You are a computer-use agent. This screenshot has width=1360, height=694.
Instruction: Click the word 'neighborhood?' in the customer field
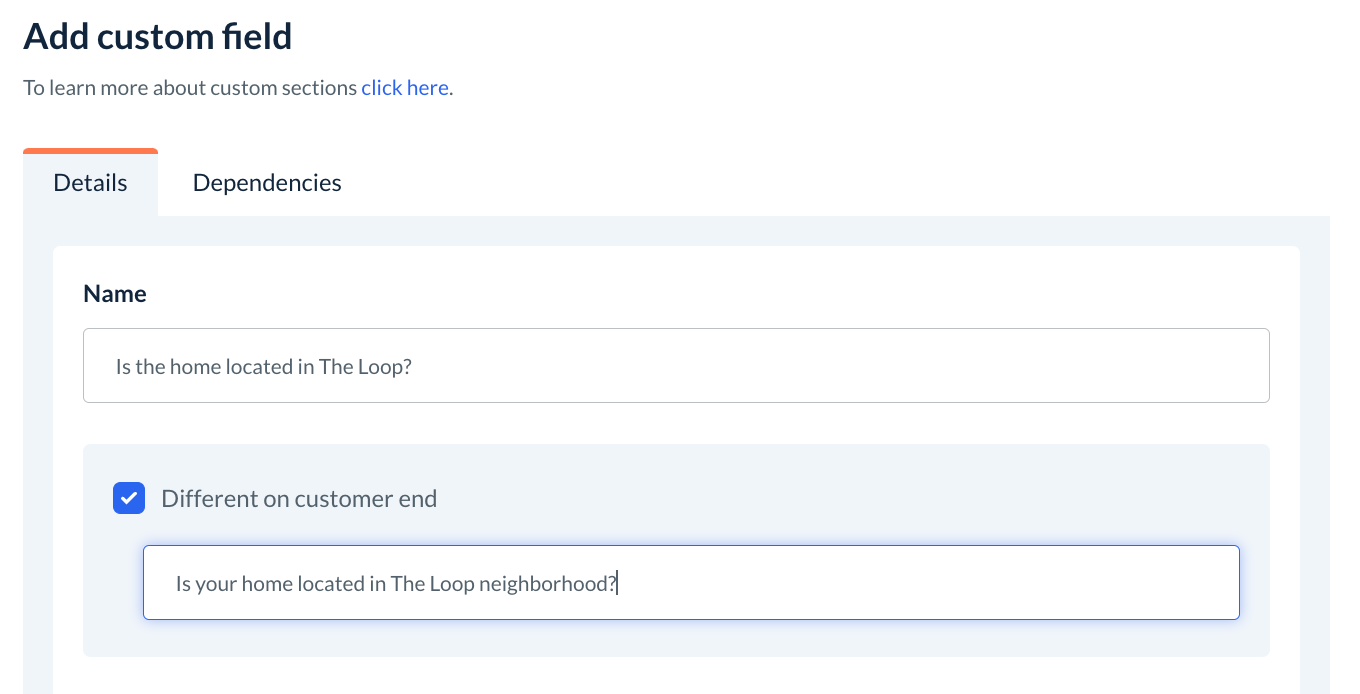pyautogui.click(x=547, y=583)
